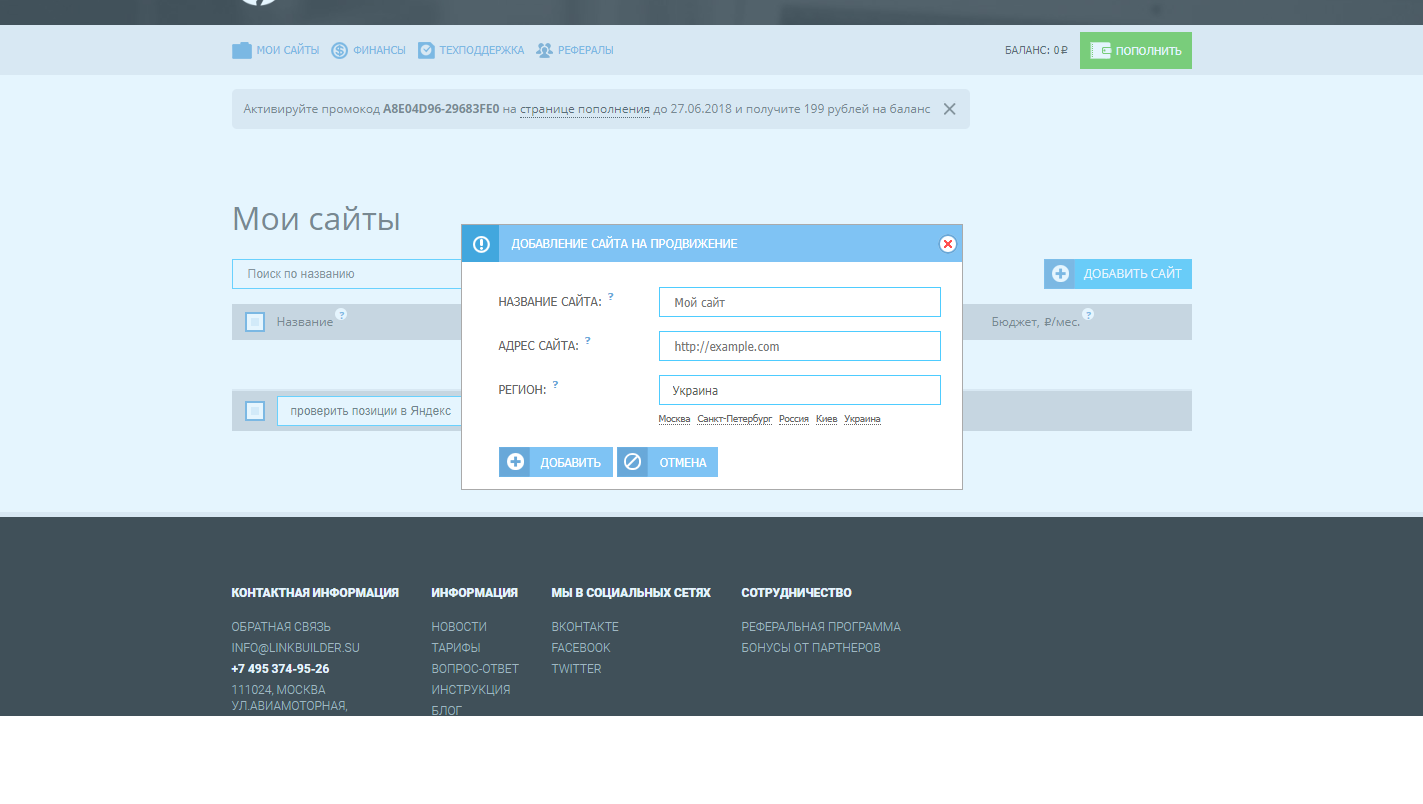Click the green ПОПОЛНИТЬ button
This screenshot has width=1423, height=804.
tap(1136, 51)
